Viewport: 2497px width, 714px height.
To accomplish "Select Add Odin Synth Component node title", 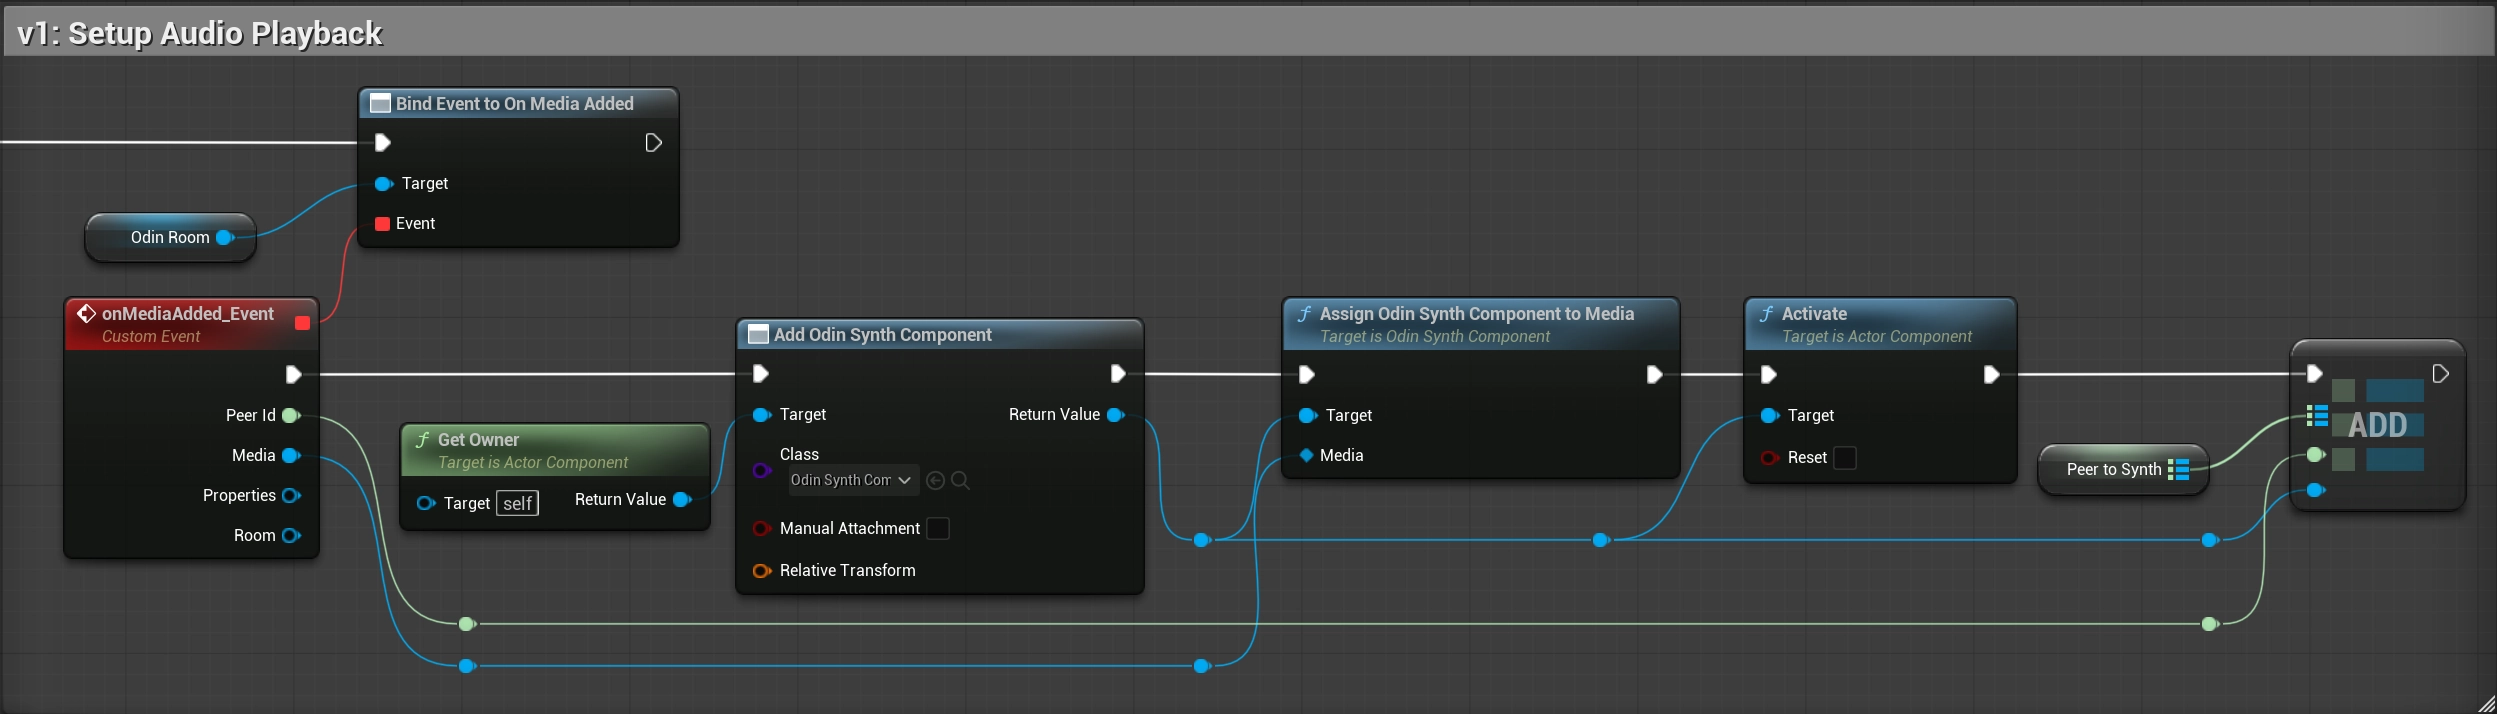I will pyautogui.click(x=882, y=335).
